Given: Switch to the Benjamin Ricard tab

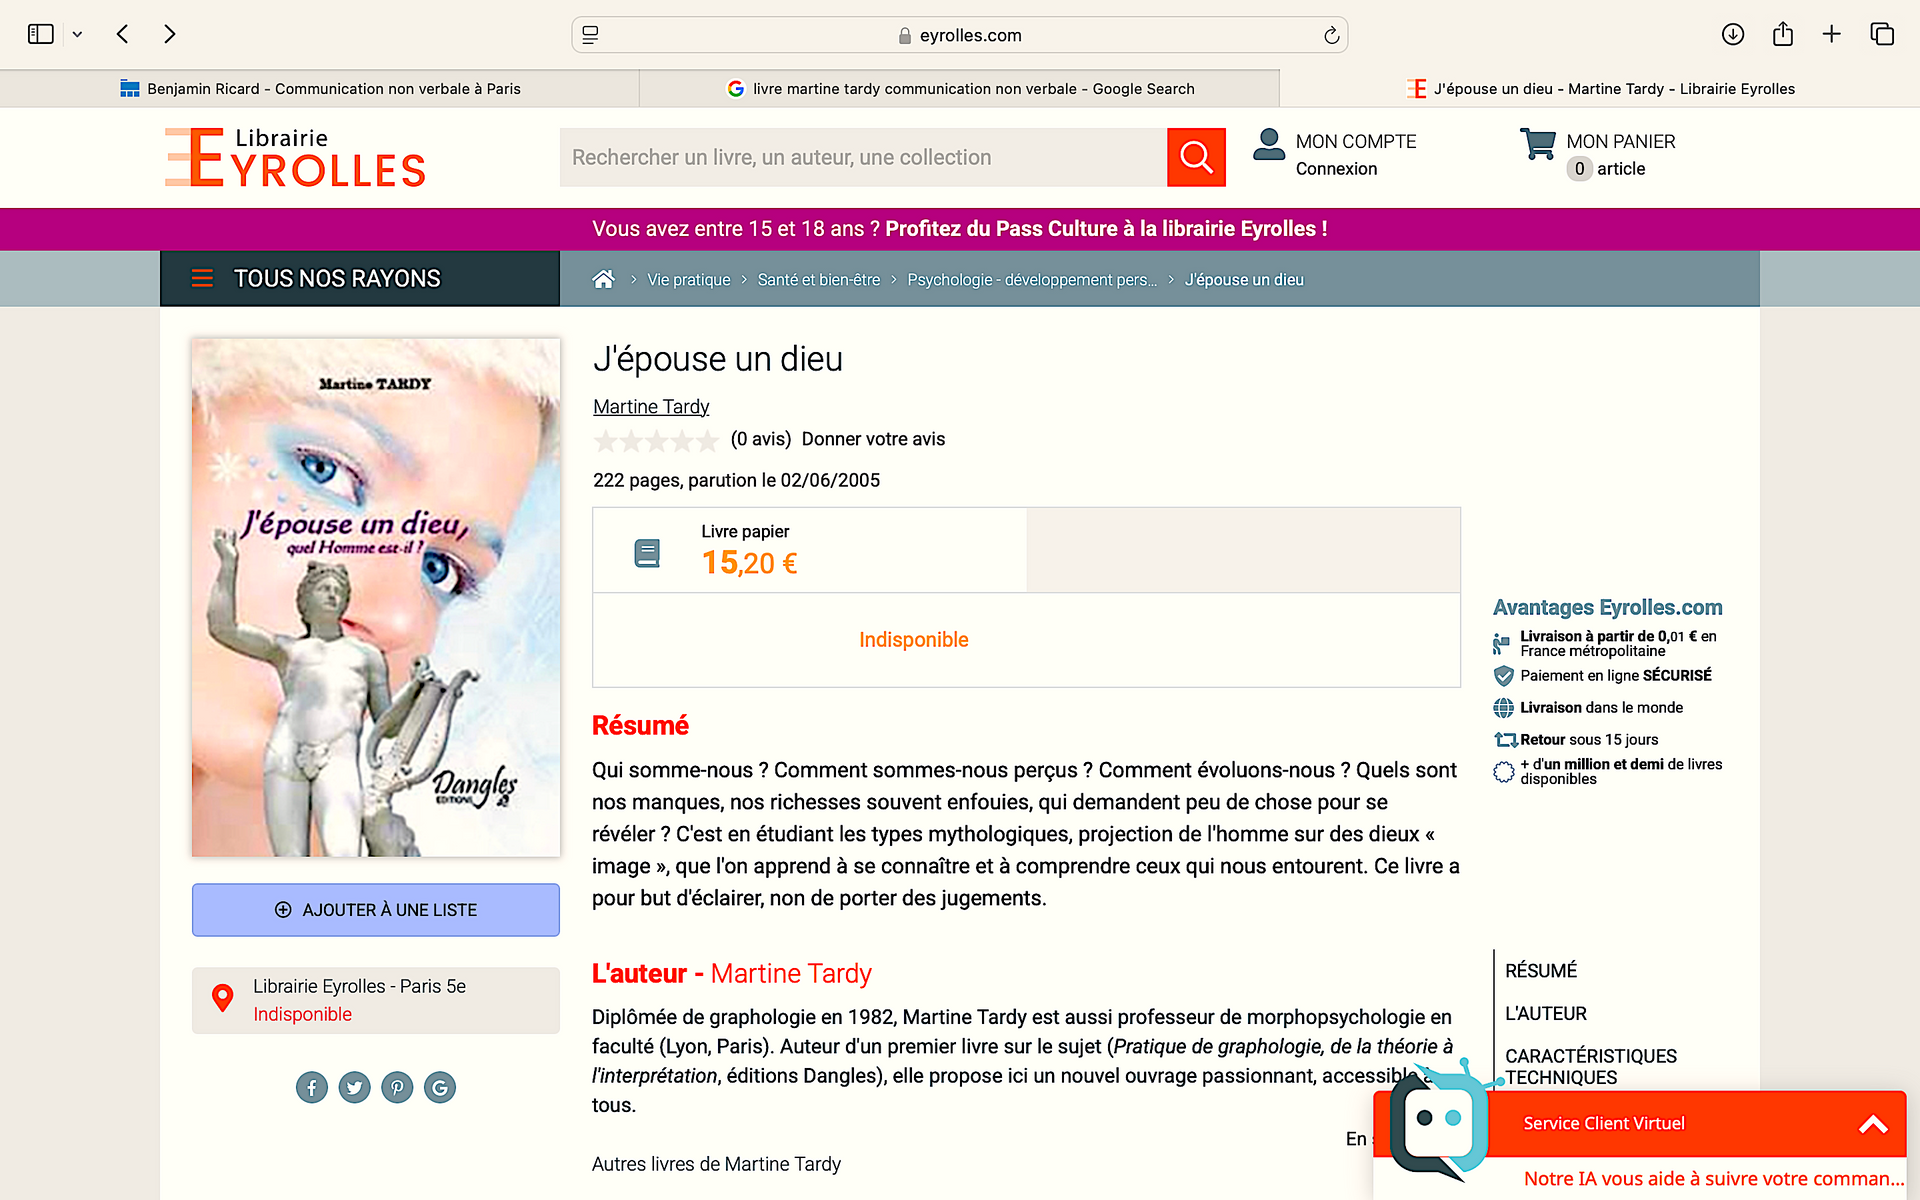Looking at the screenshot, I should click(320, 89).
